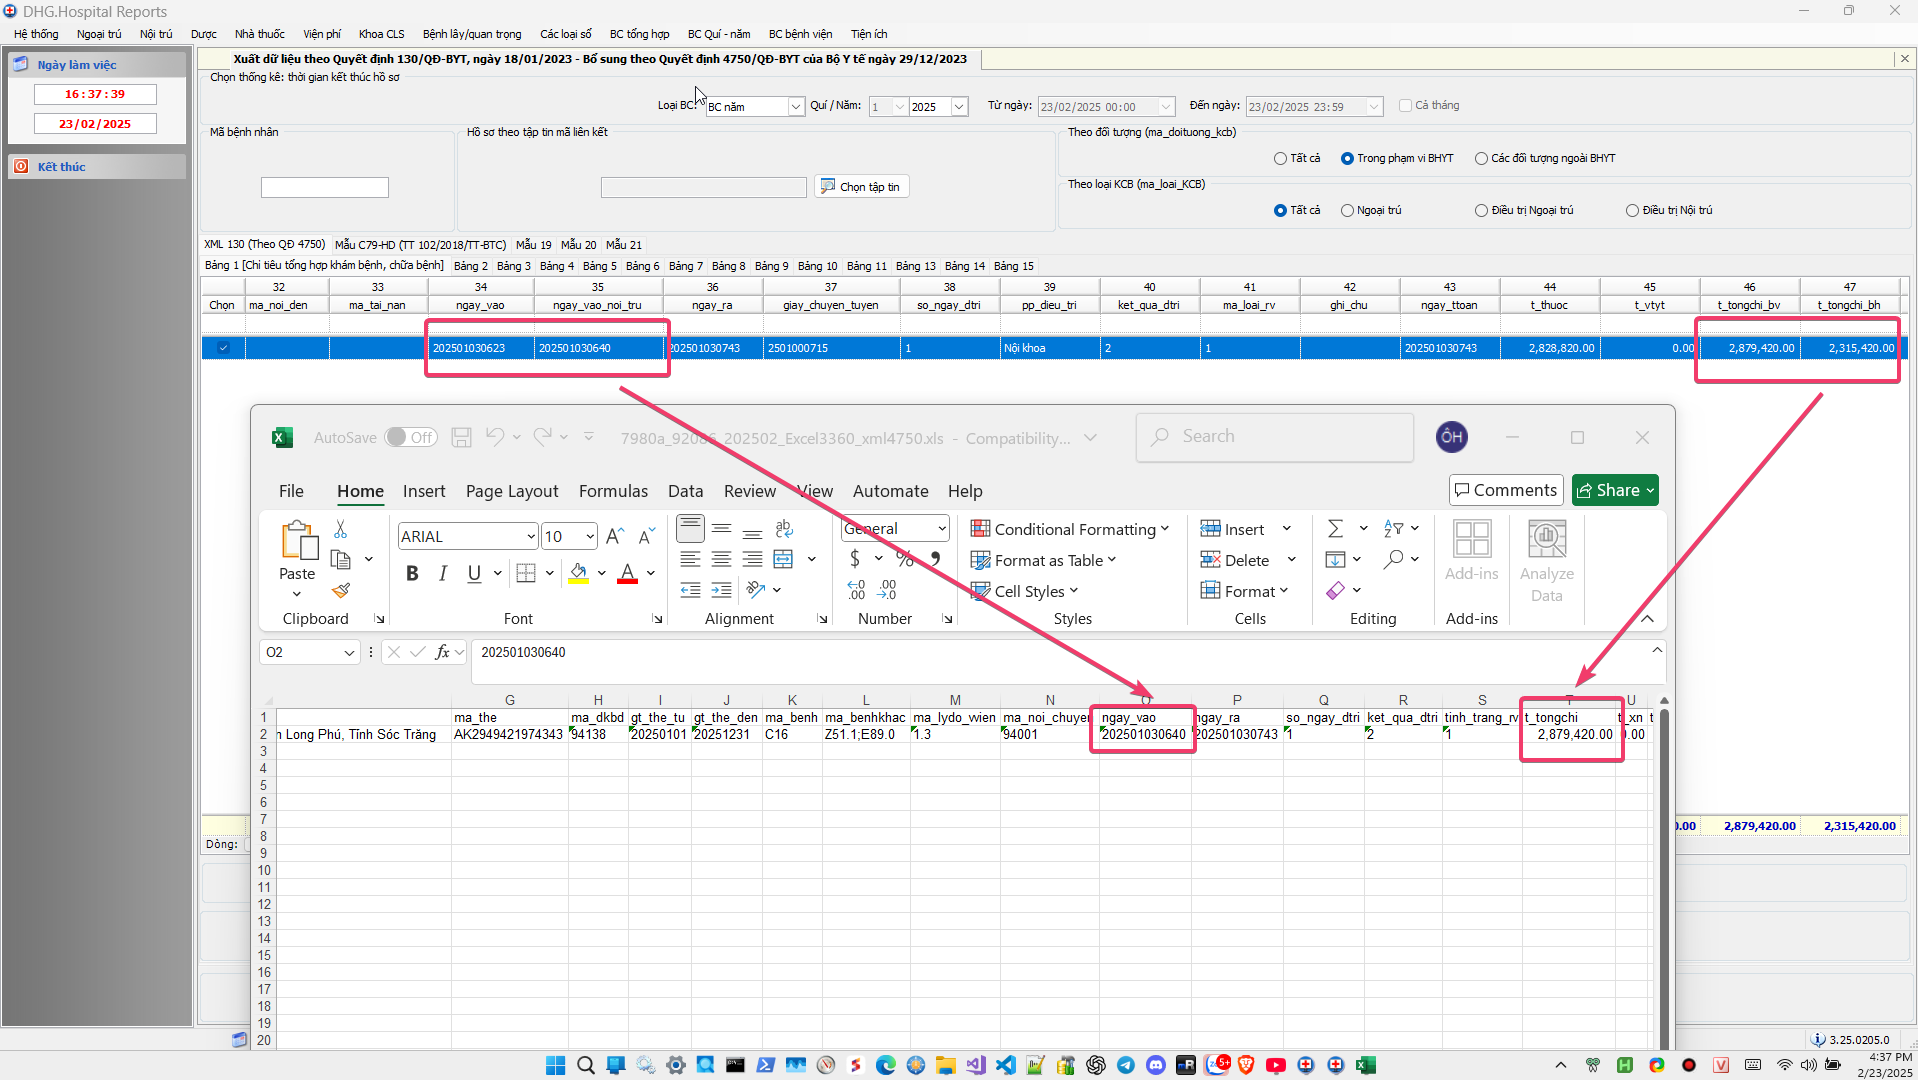Open the General number format dropdown
The width and height of the screenshot is (1918, 1080).
click(x=941, y=529)
